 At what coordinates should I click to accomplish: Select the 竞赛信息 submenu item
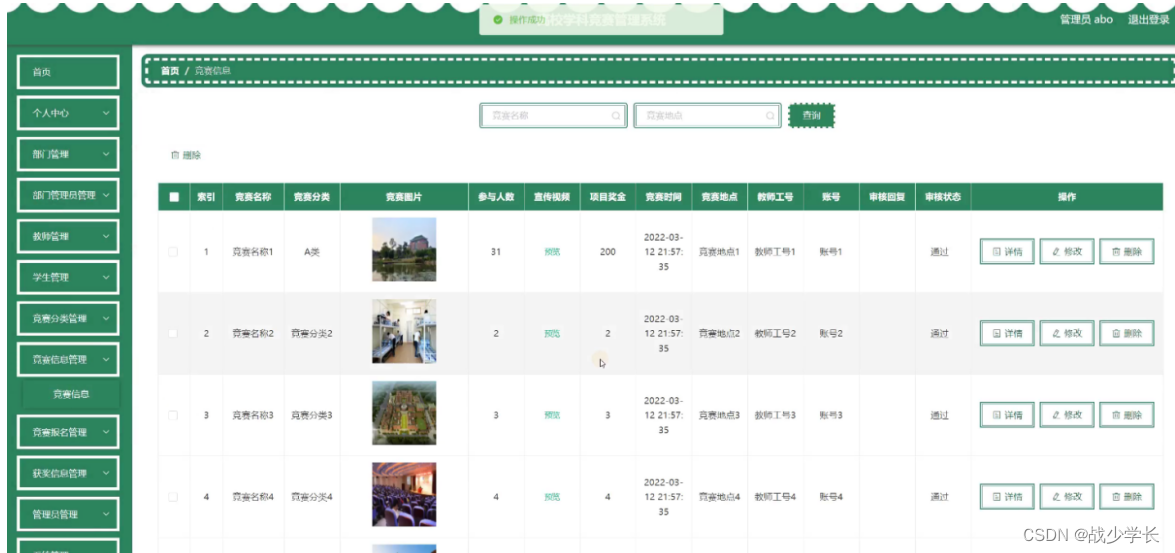click(71, 394)
